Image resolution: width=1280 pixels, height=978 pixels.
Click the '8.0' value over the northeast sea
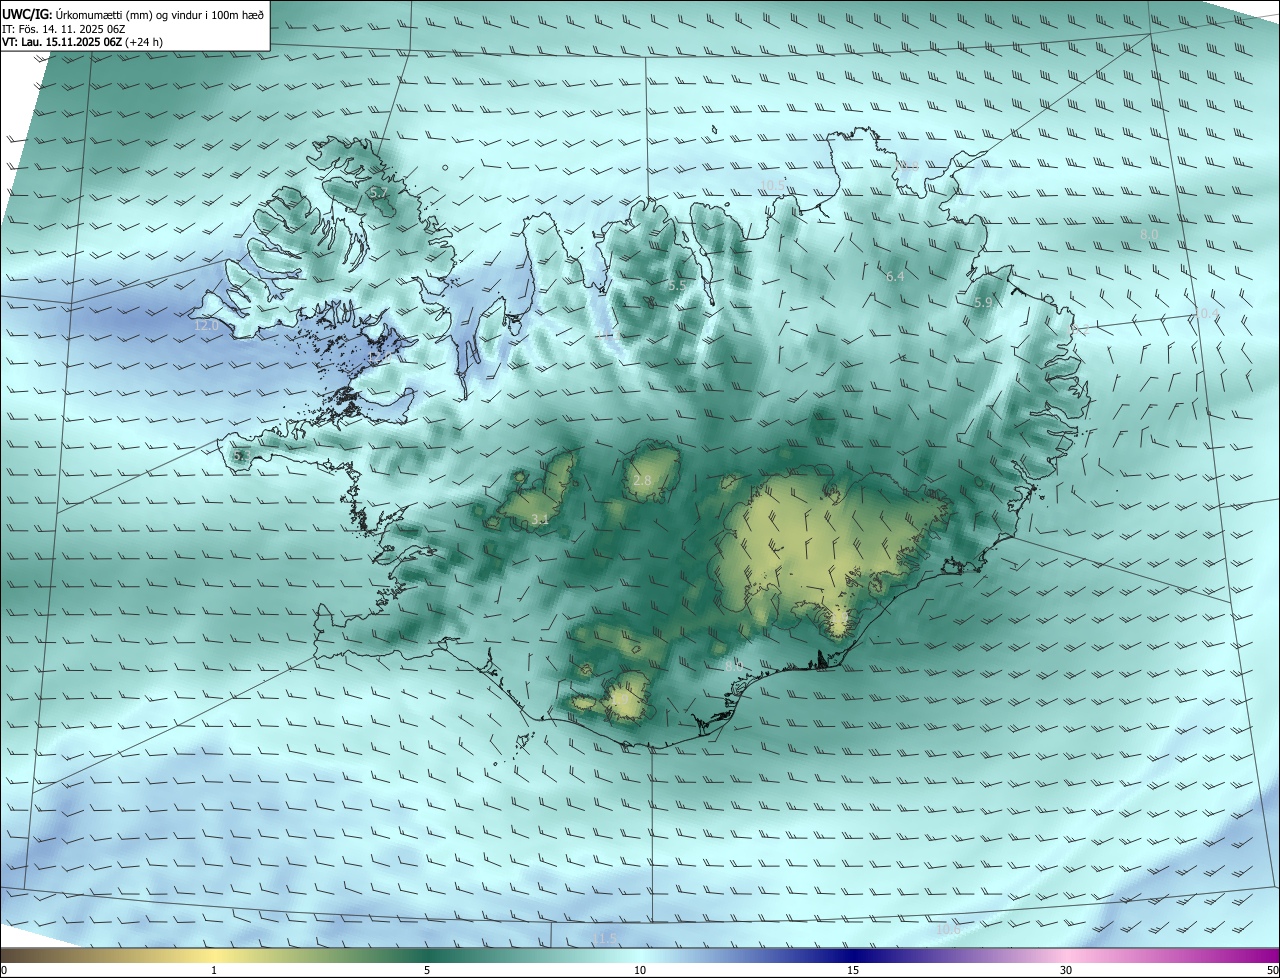click(x=1149, y=234)
